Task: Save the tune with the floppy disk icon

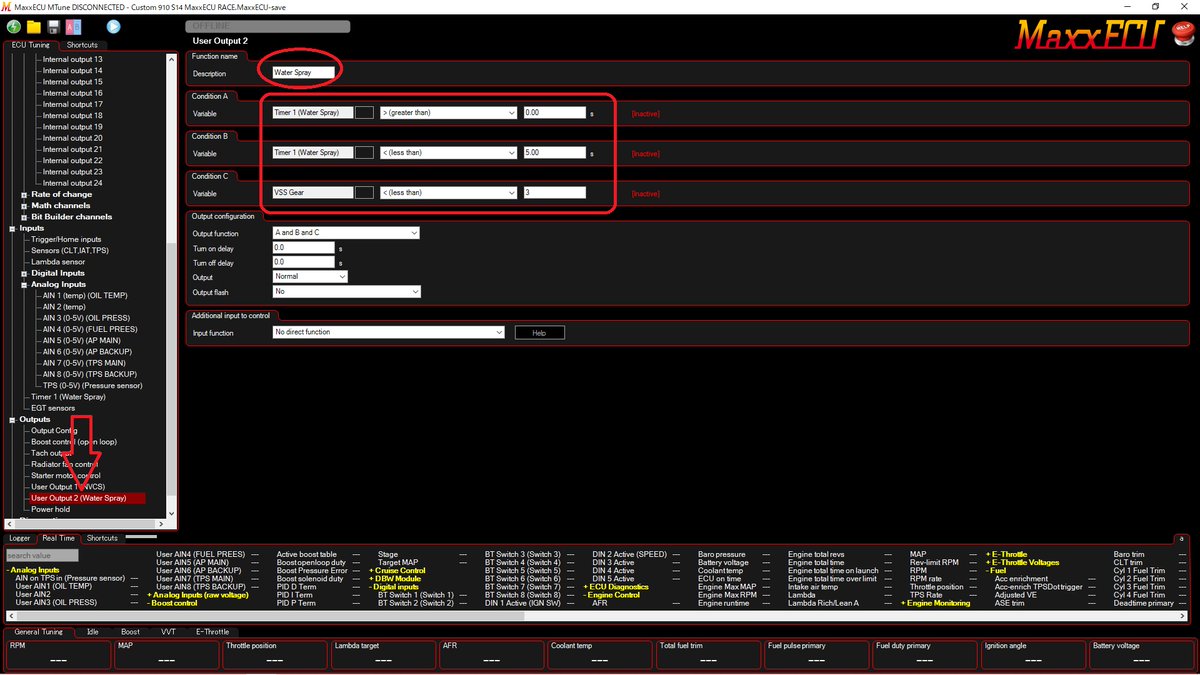Action: click(x=53, y=26)
